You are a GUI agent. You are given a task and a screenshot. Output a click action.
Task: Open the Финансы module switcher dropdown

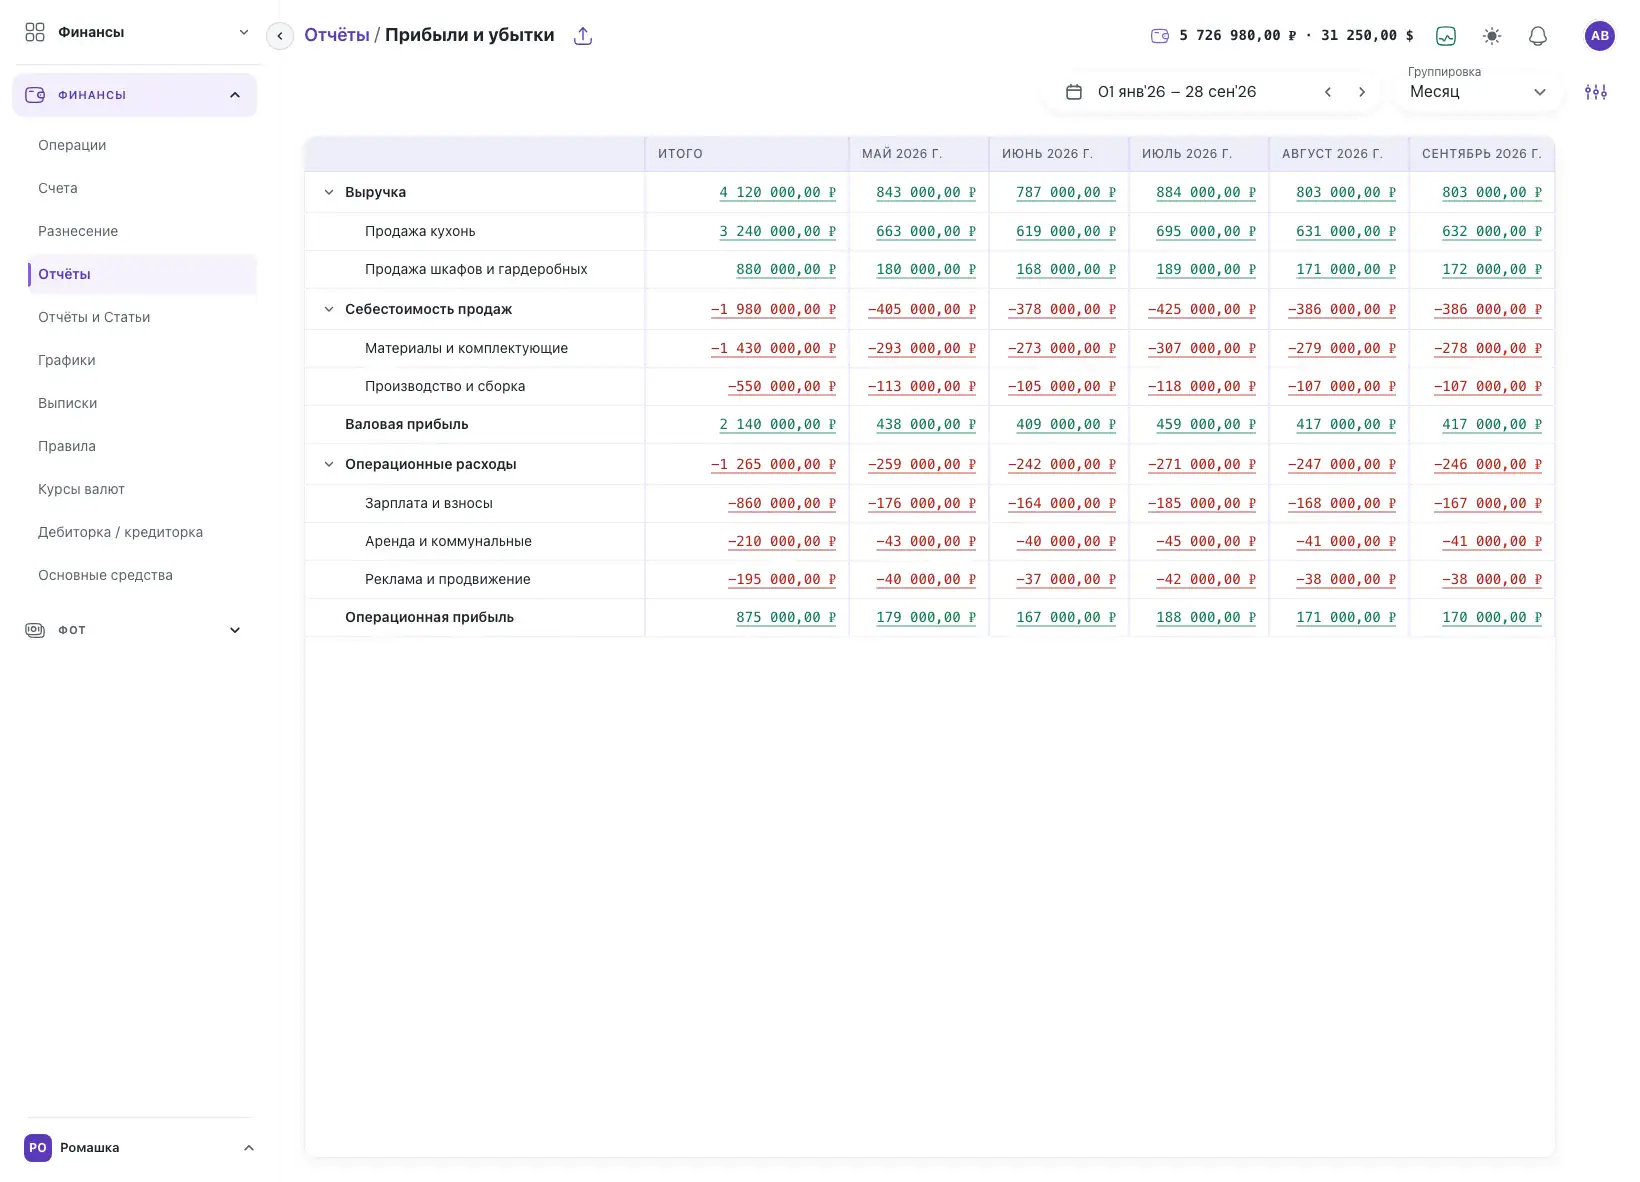coord(137,32)
